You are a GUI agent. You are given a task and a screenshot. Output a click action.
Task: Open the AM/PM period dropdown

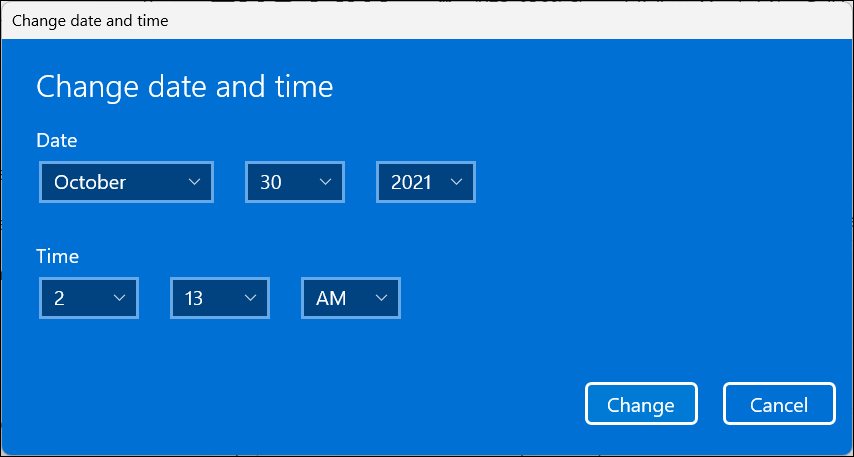point(350,298)
